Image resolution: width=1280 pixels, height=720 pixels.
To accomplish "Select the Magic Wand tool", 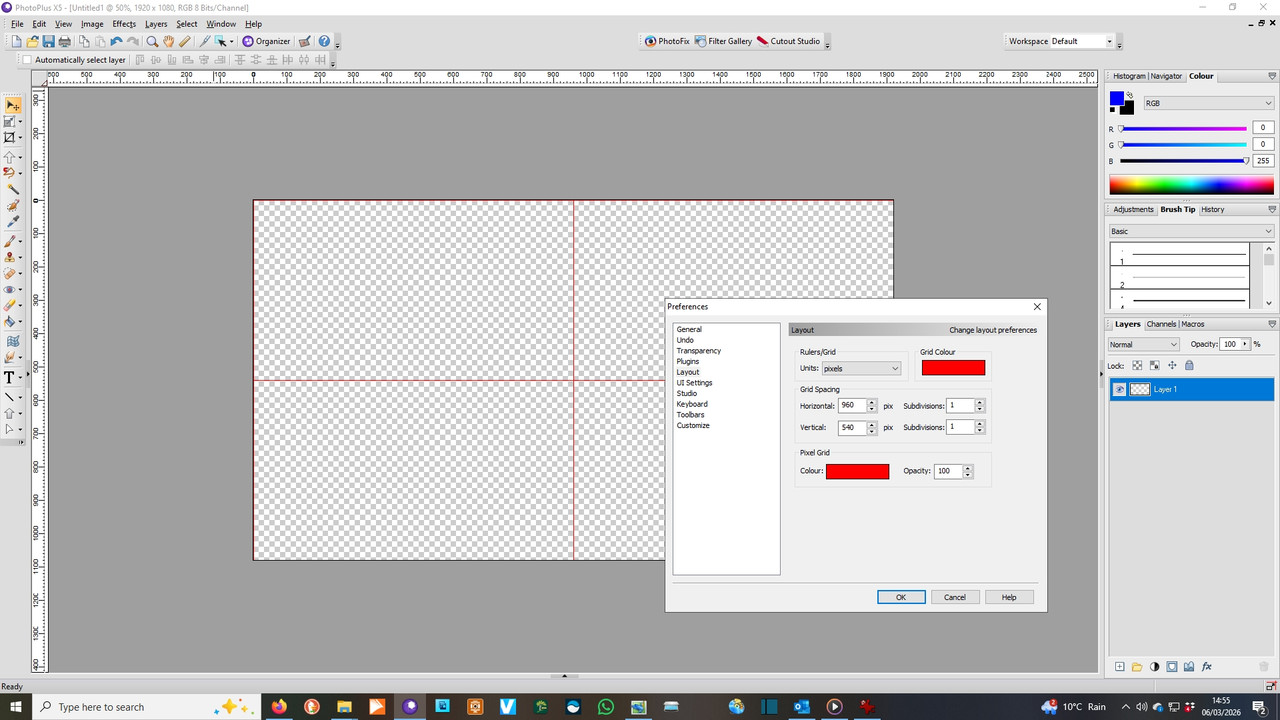I will point(12,189).
